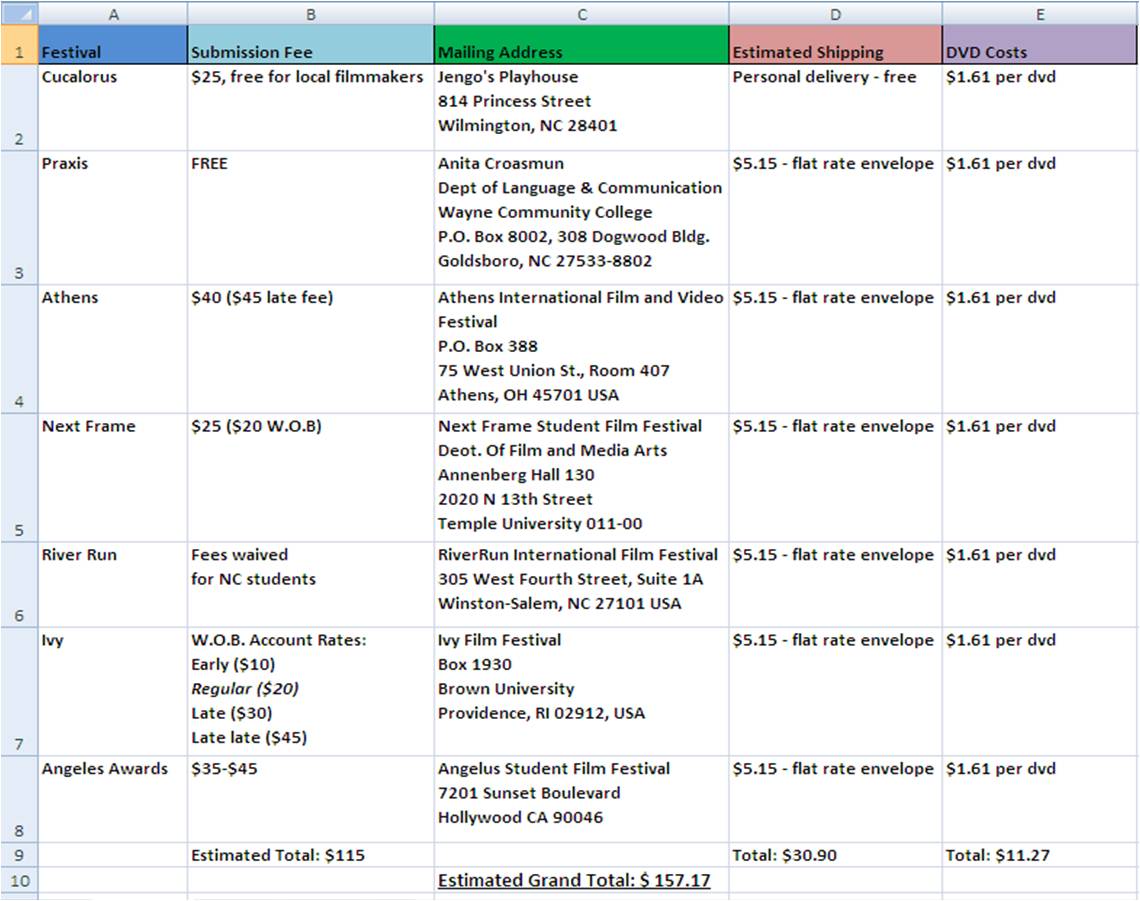This screenshot has height=901, width=1140.
Task: Click the Anita Croasmun address cell
Action: (582, 218)
